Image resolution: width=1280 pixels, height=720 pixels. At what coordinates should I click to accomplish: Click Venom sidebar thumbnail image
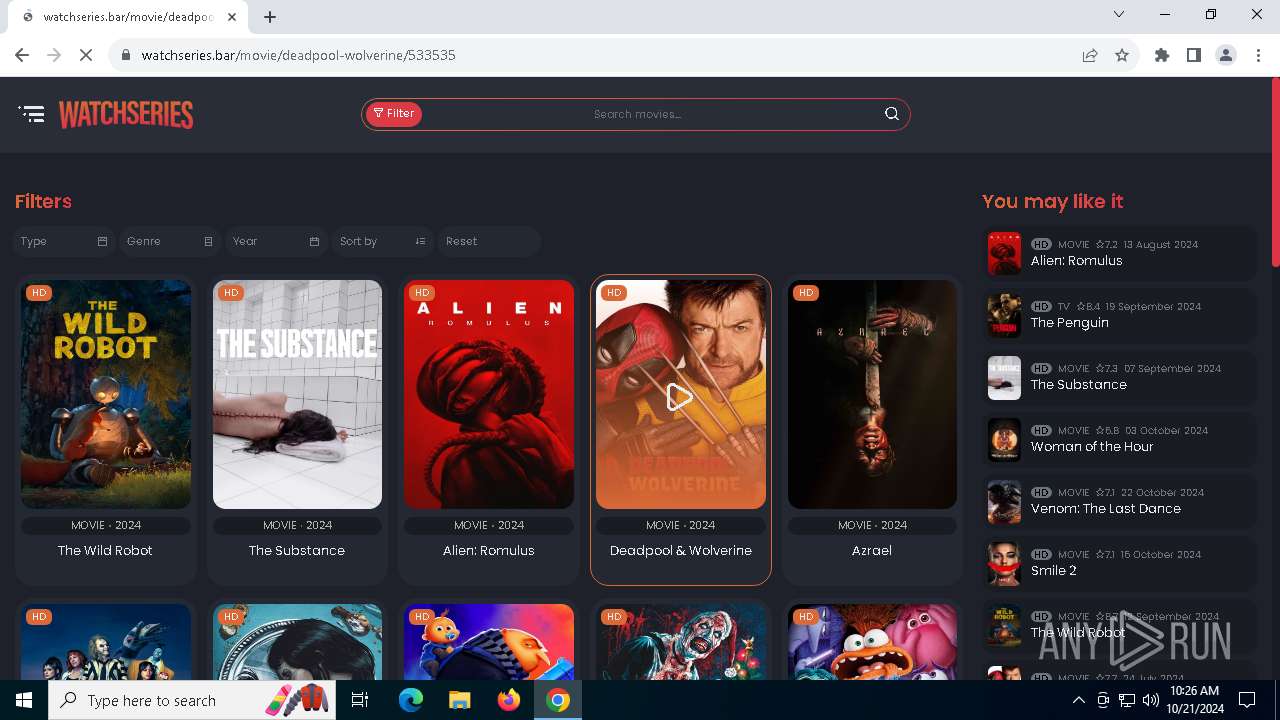click(1004, 501)
